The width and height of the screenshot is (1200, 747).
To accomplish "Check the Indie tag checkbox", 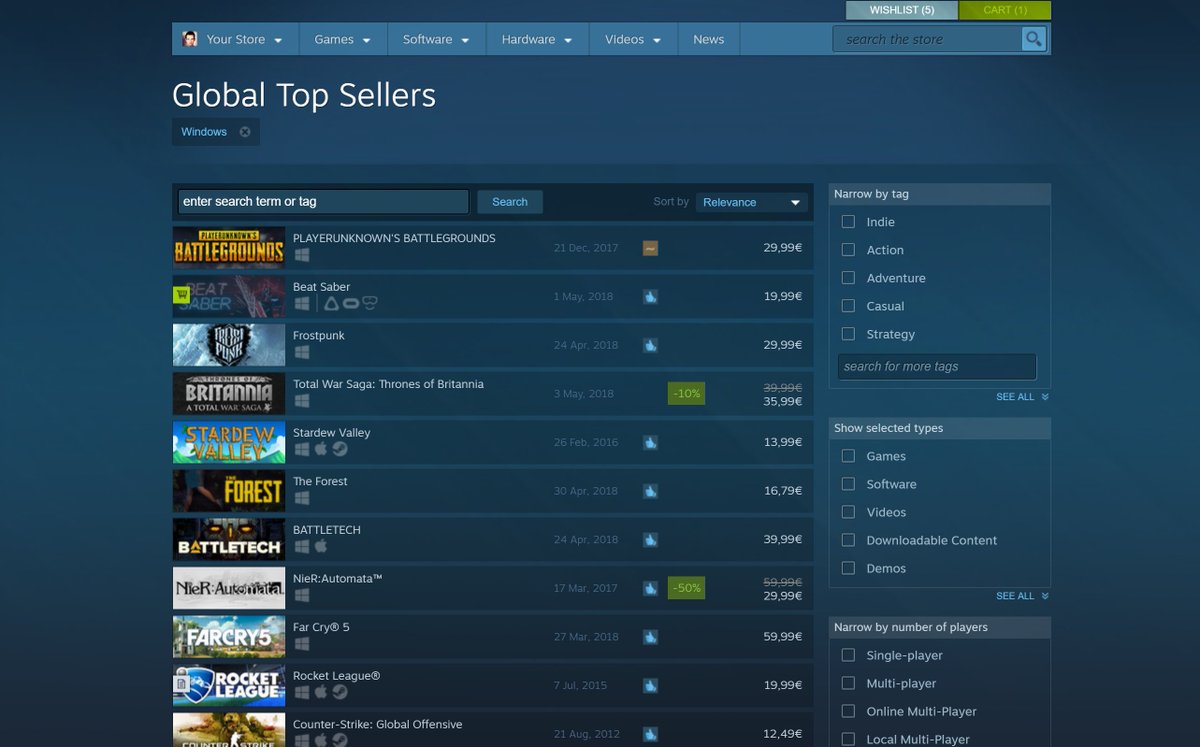I will pos(848,222).
